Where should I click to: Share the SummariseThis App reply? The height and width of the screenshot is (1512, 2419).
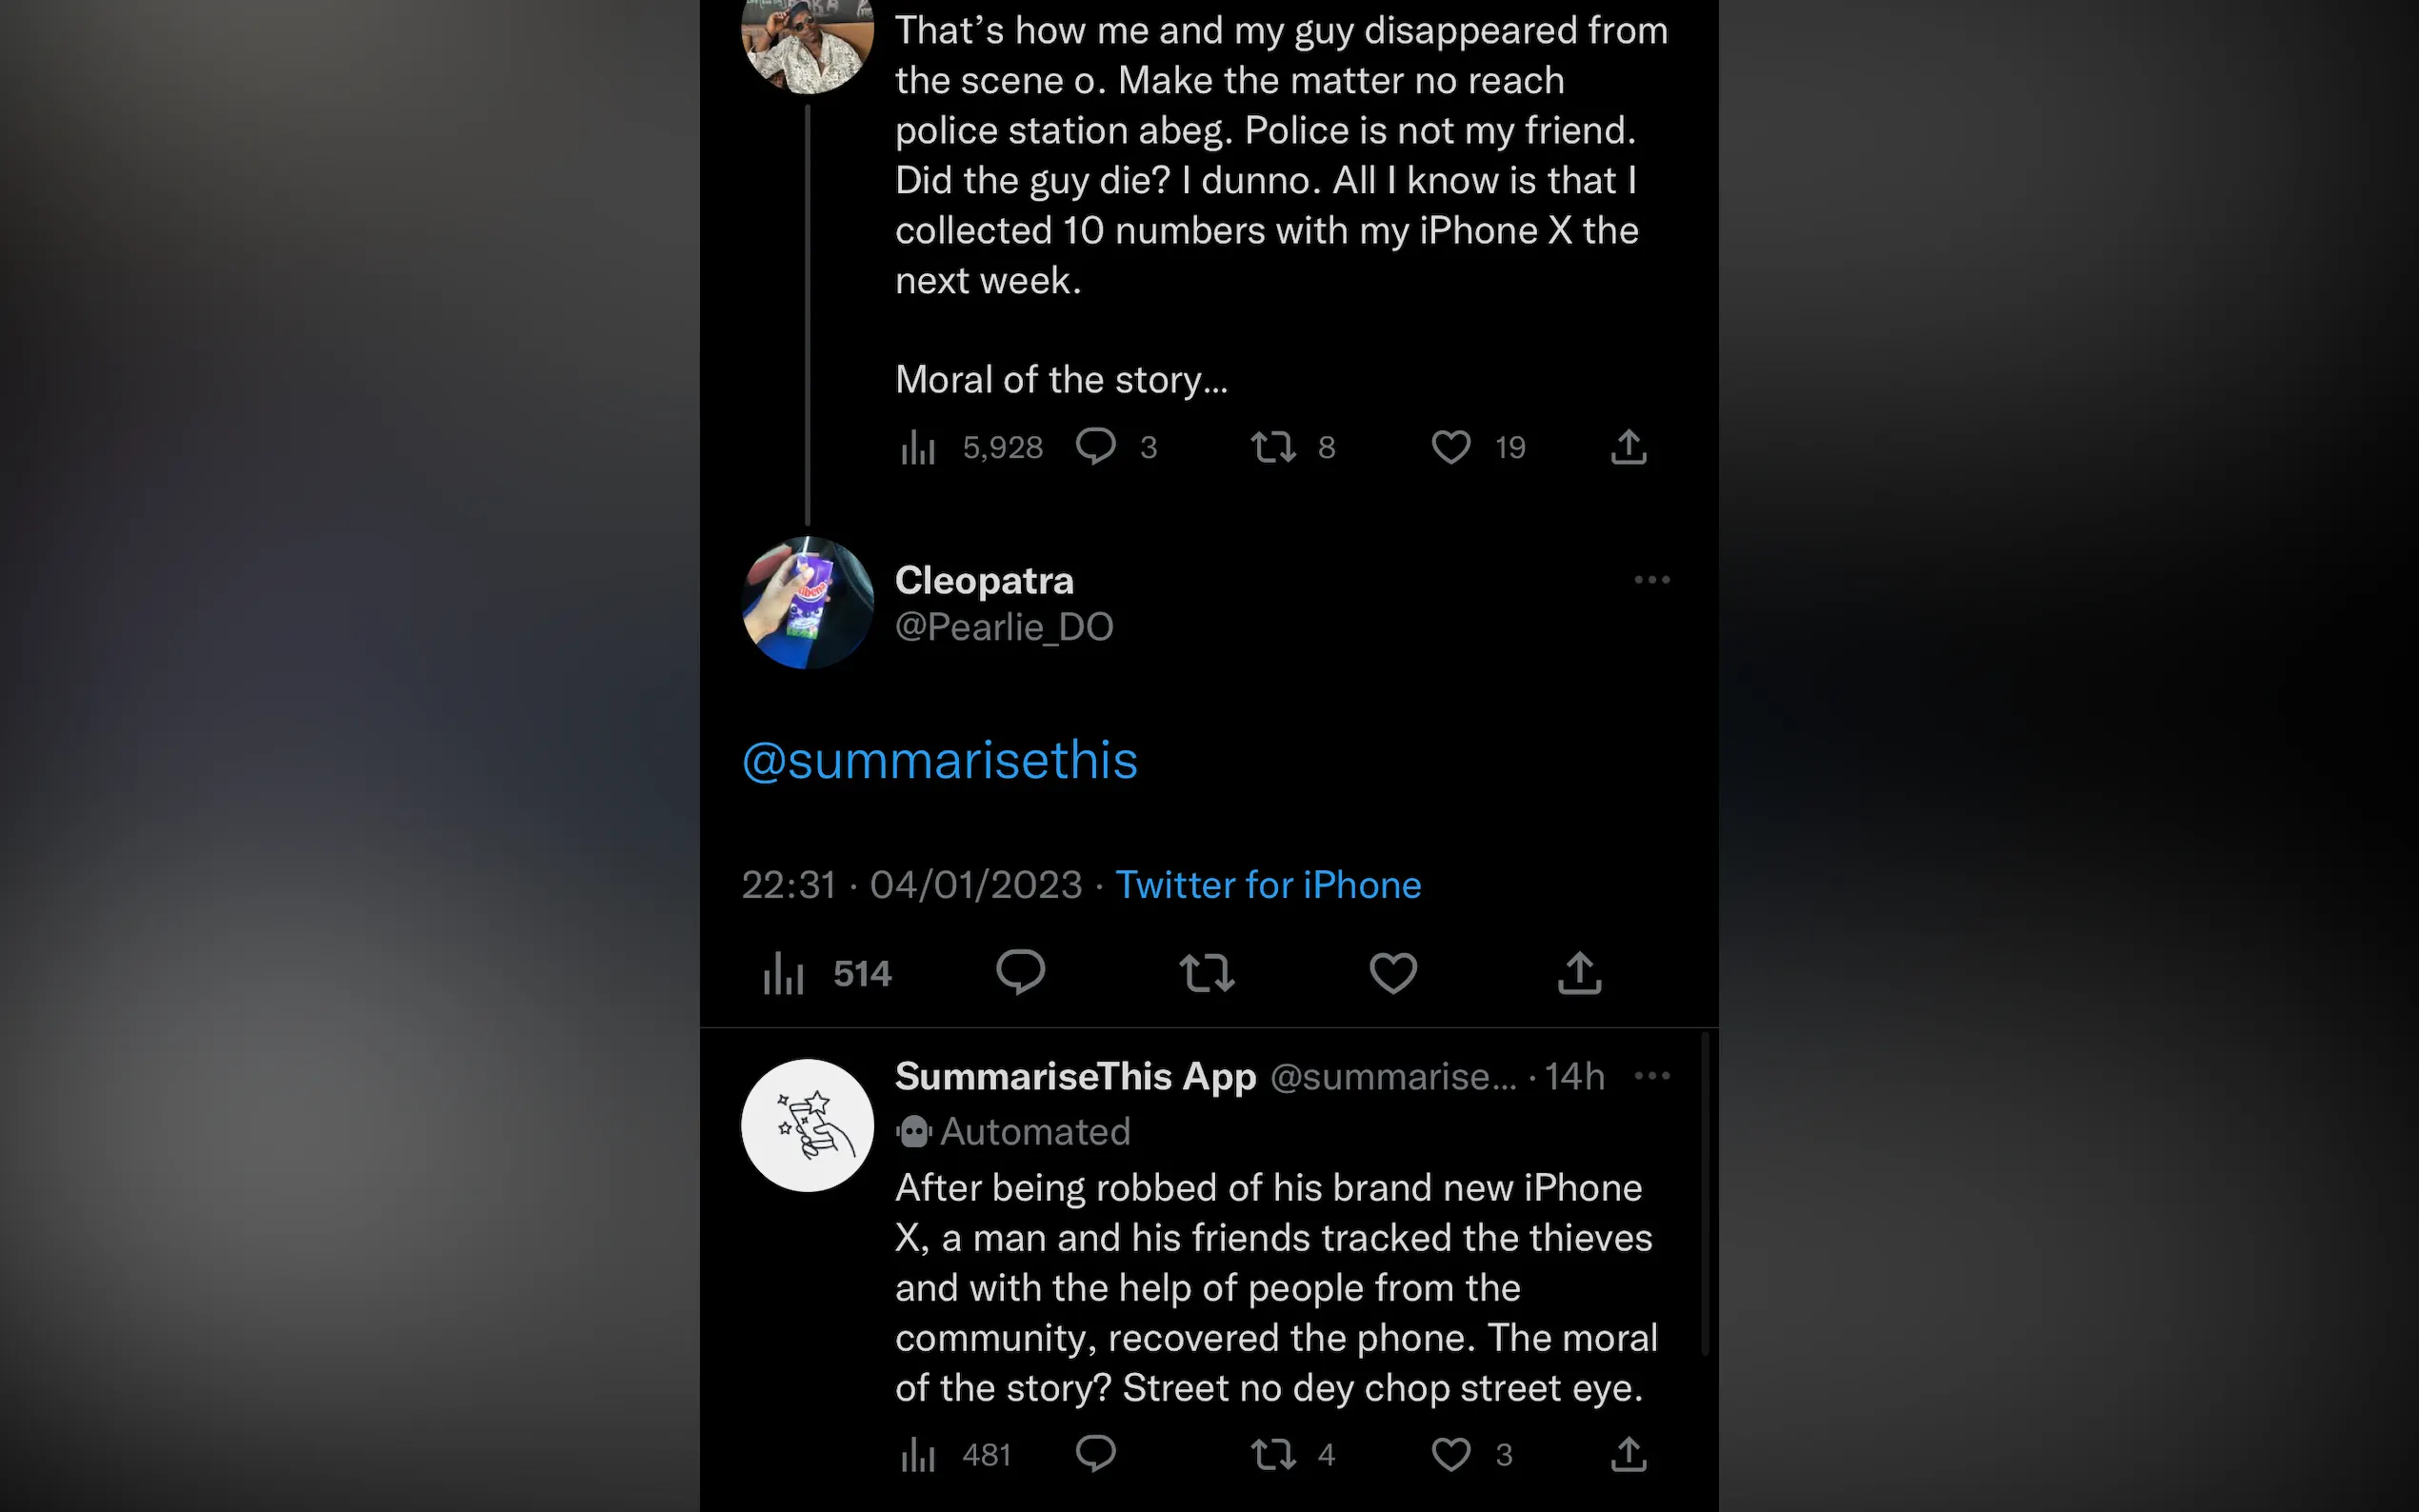coord(1628,1454)
